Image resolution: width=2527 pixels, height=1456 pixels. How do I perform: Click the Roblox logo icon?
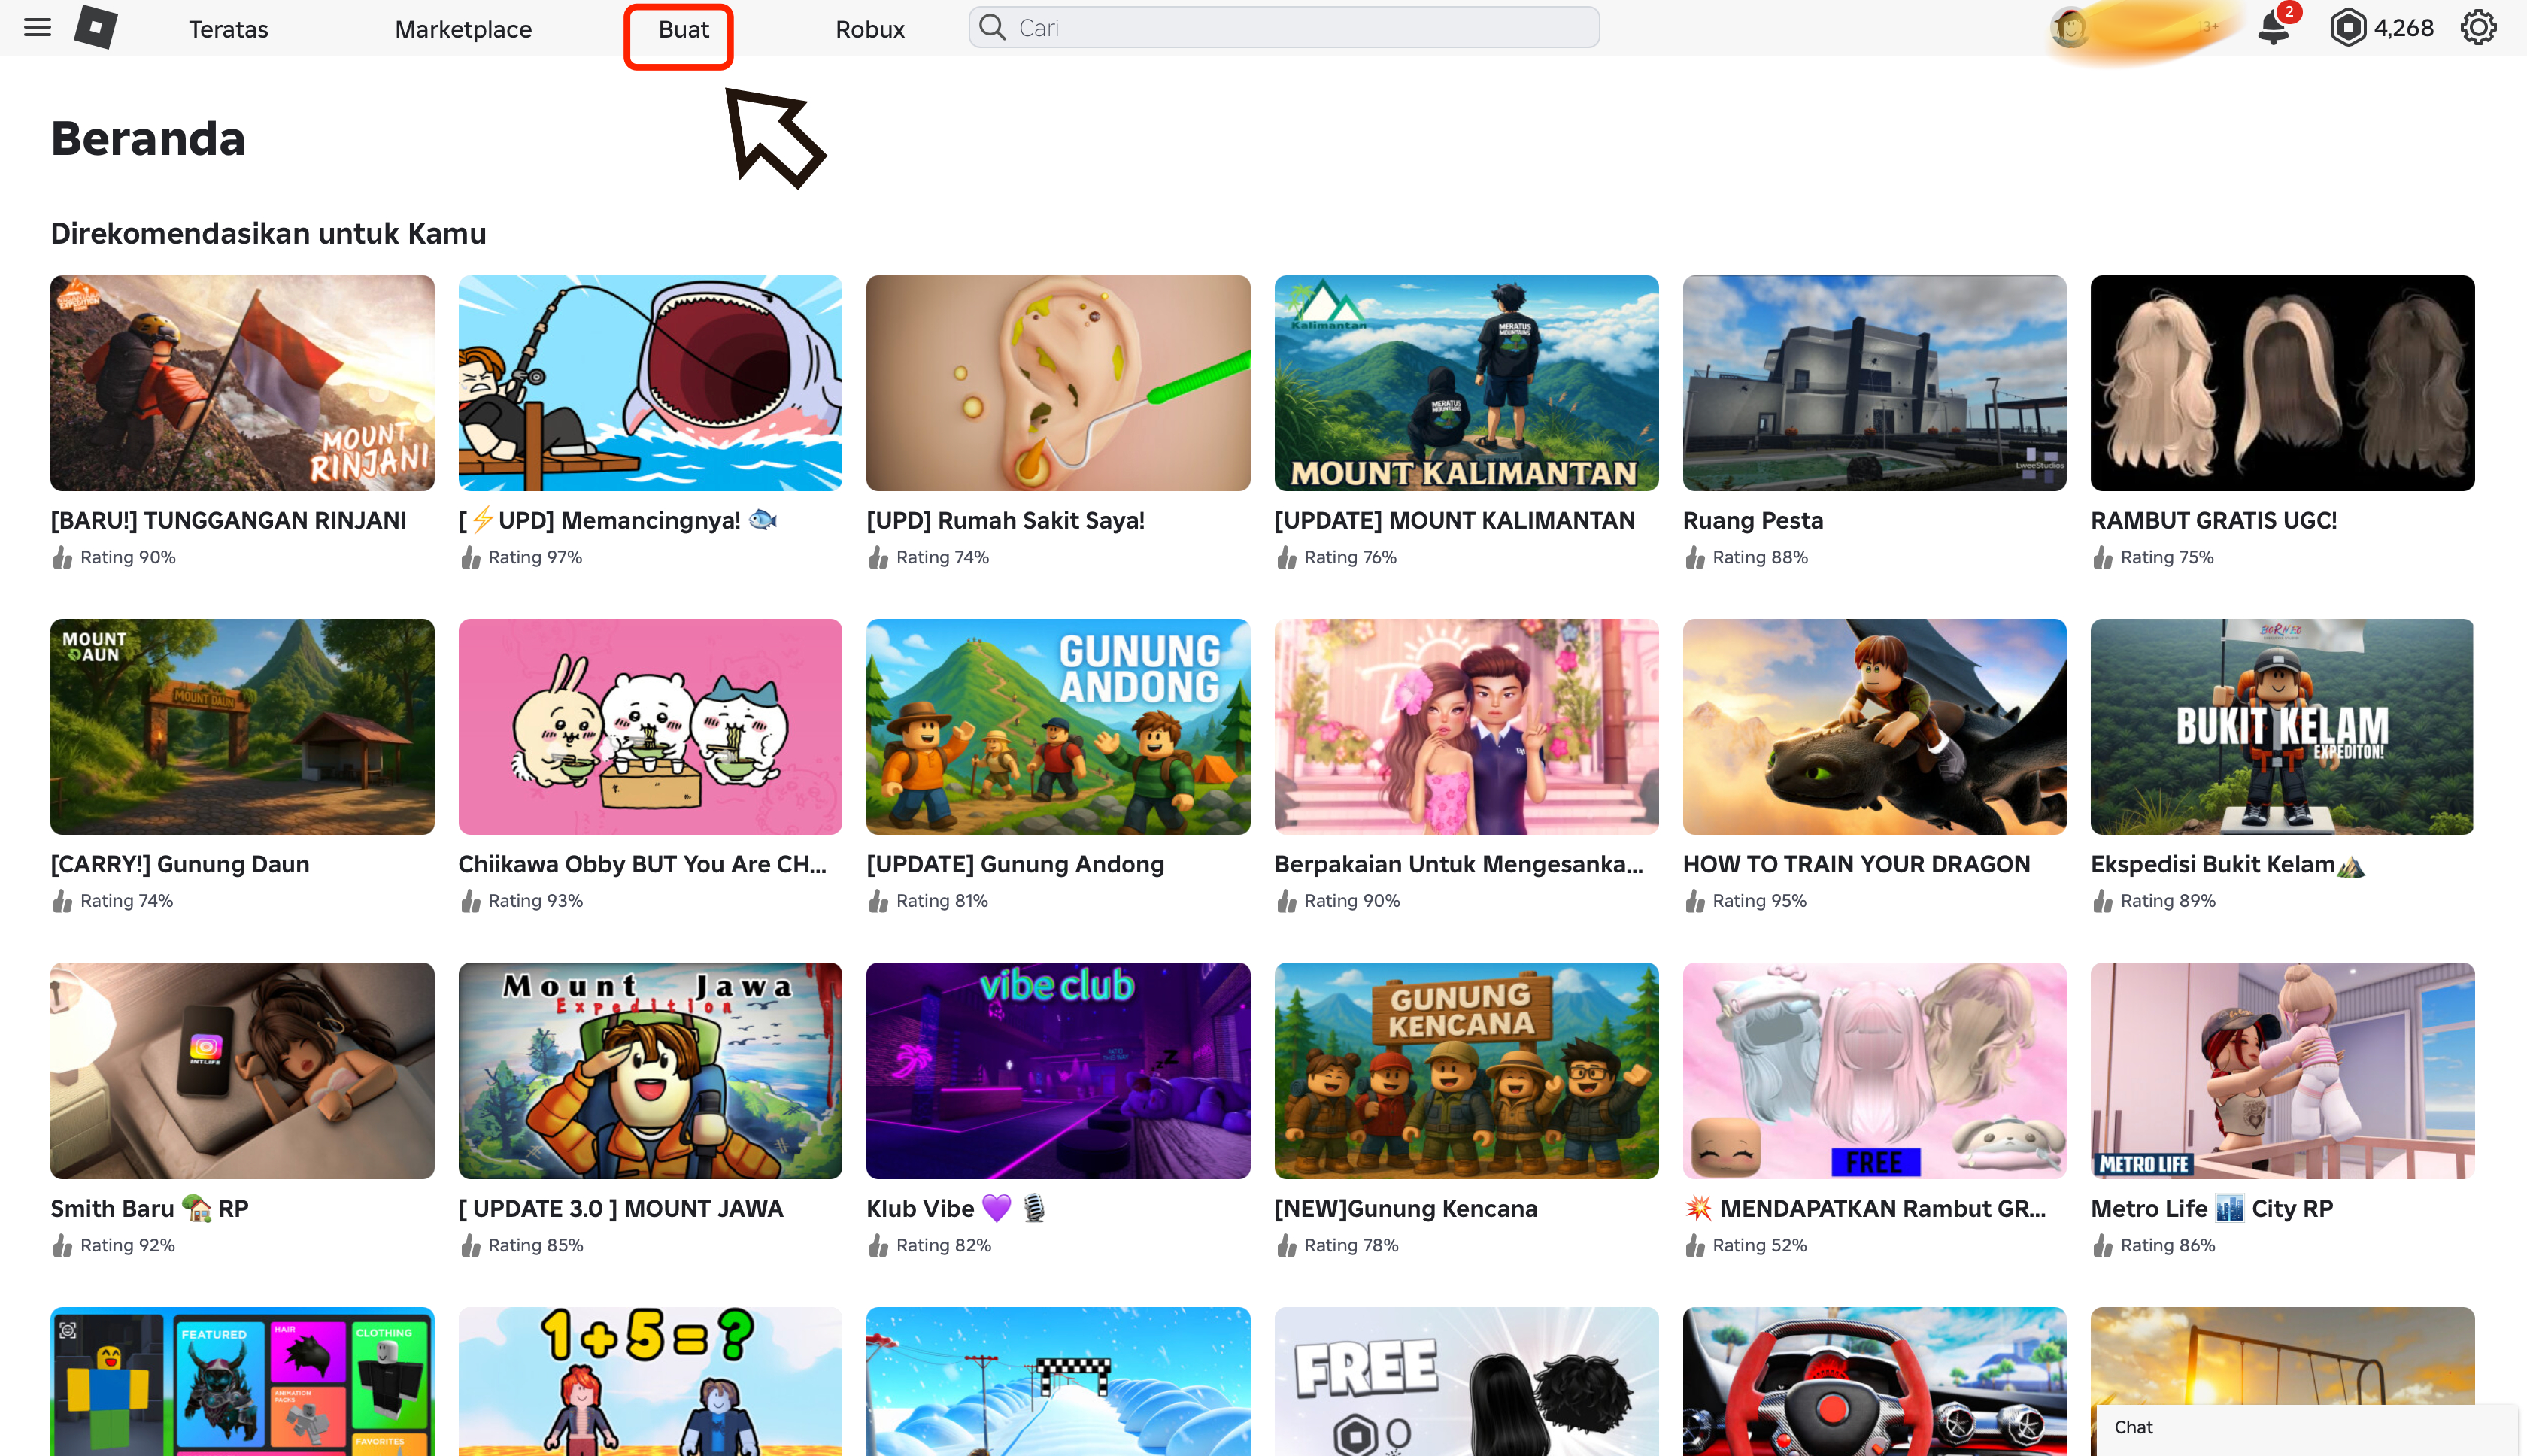[x=96, y=27]
